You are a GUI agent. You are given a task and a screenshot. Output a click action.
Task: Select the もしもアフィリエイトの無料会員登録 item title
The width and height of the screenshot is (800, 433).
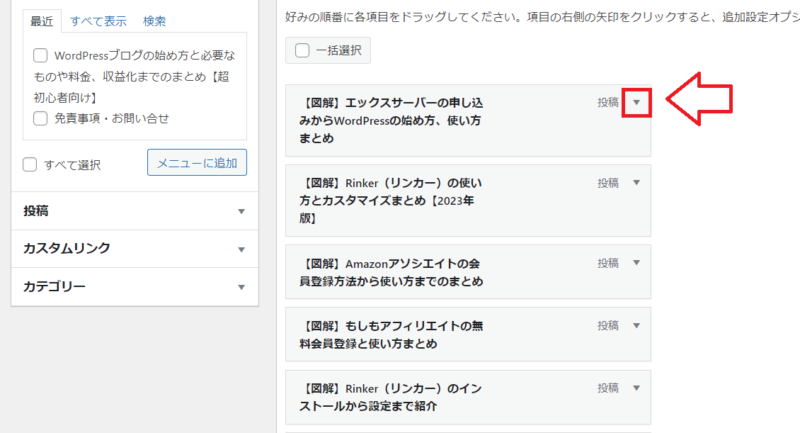click(x=391, y=335)
